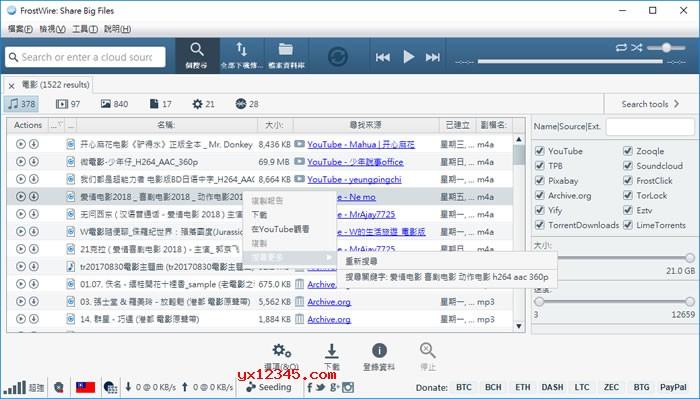This screenshot has width=700, height=399.
Task: Open the Search tab in the toolbar
Action: (197, 56)
